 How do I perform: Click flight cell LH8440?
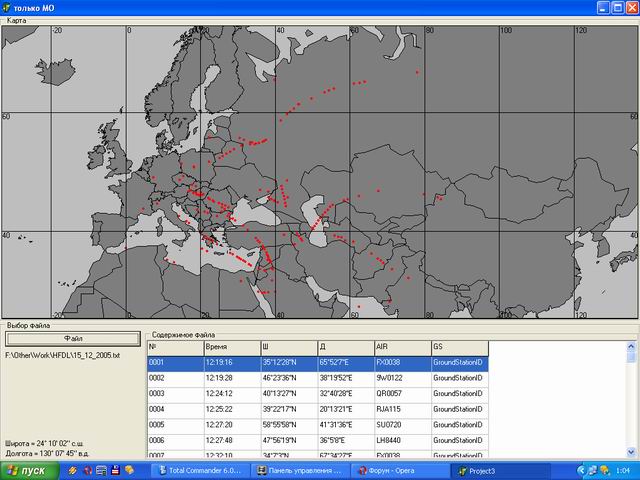point(402,440)
